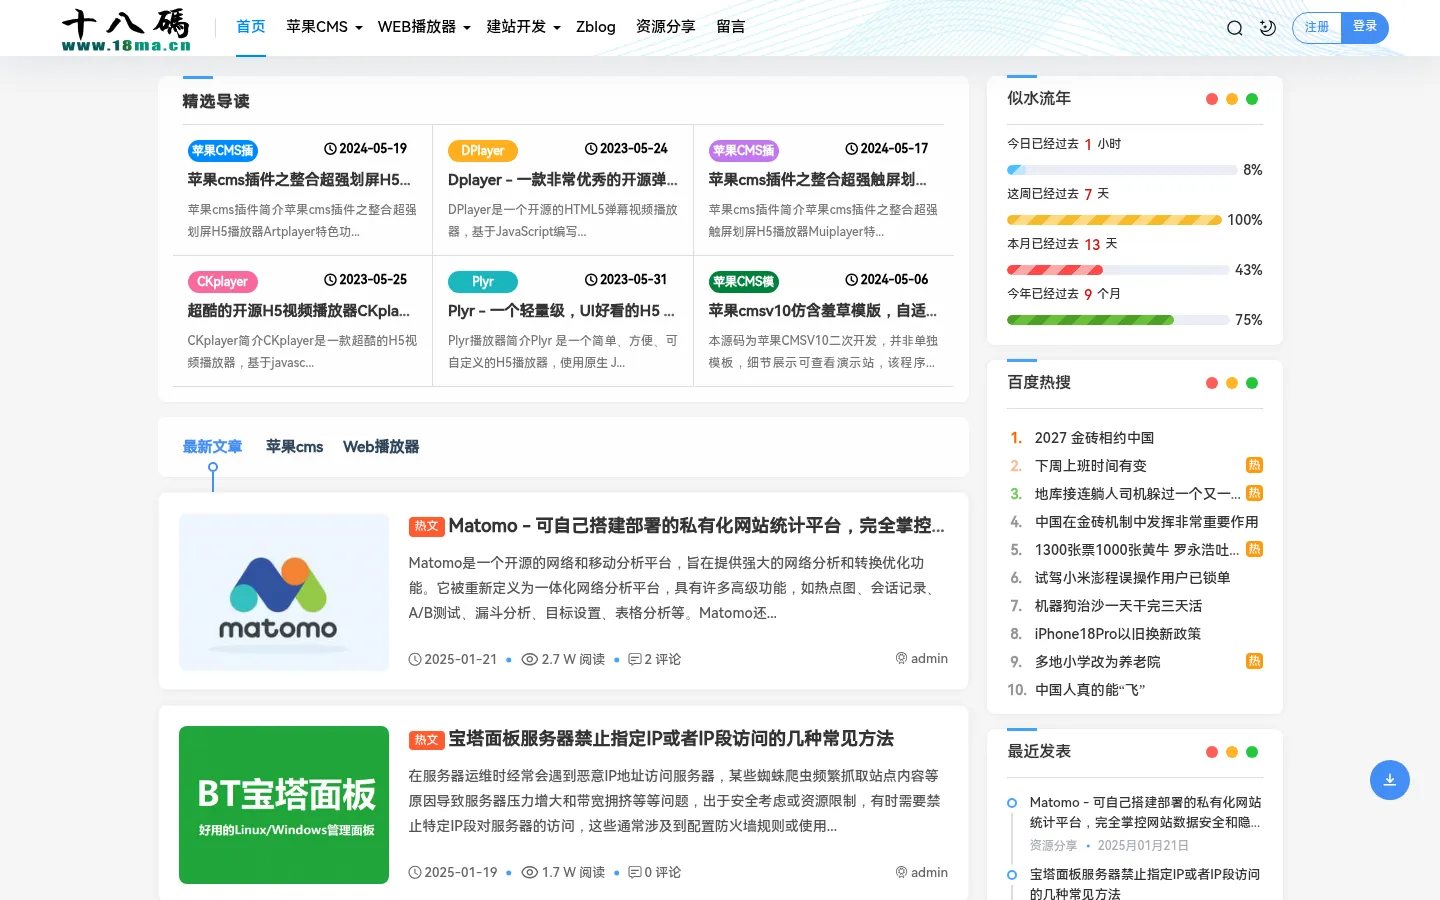Open the 宝塔面板服务器禁止指定IP article title
This screenshot has width=1440, height=900.
pos(671,739)
